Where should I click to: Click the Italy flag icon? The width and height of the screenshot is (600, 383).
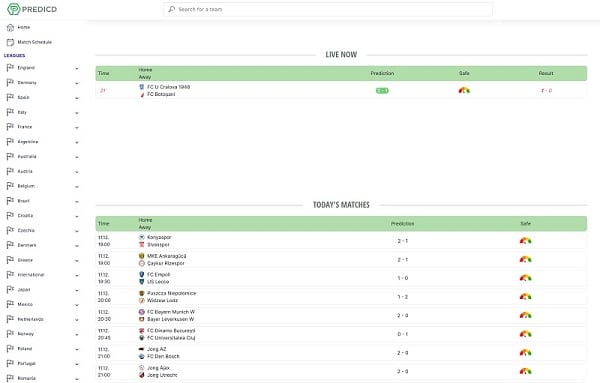click(10, 112)
